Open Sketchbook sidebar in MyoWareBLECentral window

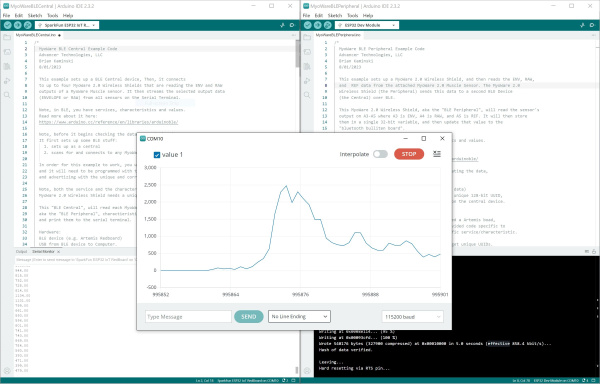click(7, 37)
